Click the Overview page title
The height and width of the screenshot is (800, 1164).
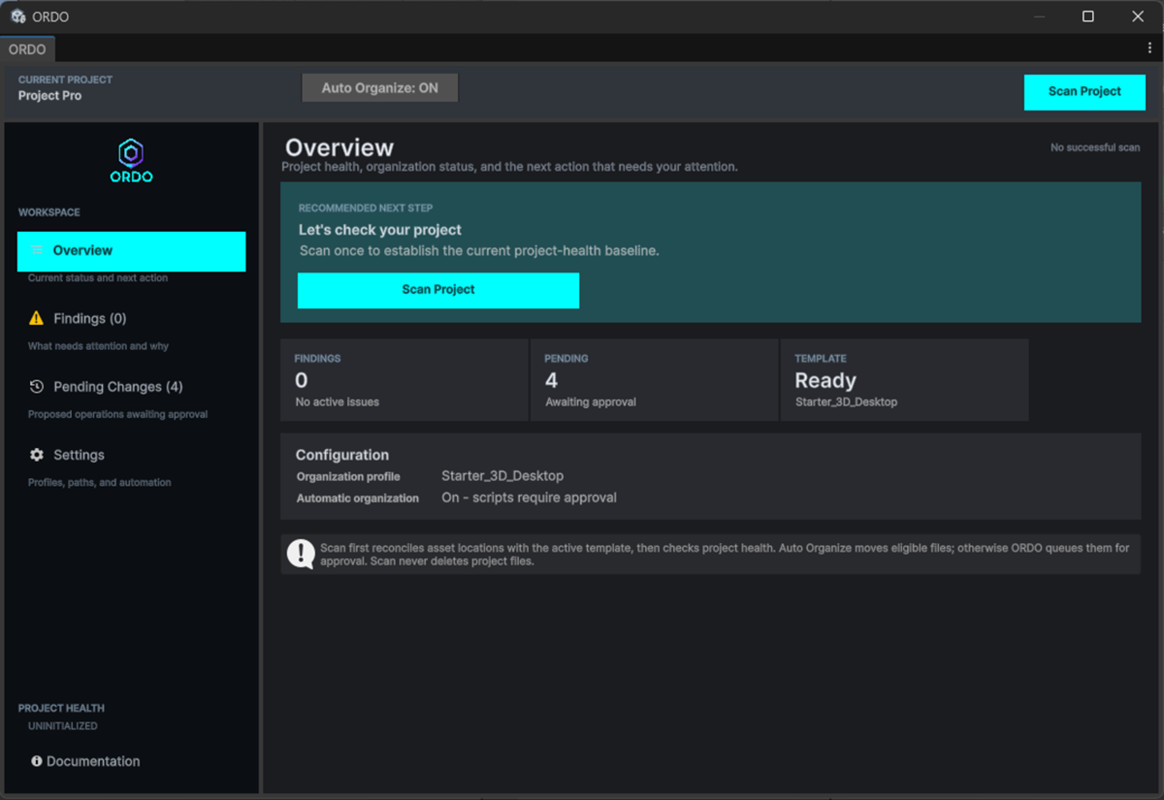pyautogui.click(x=339, y=147)
